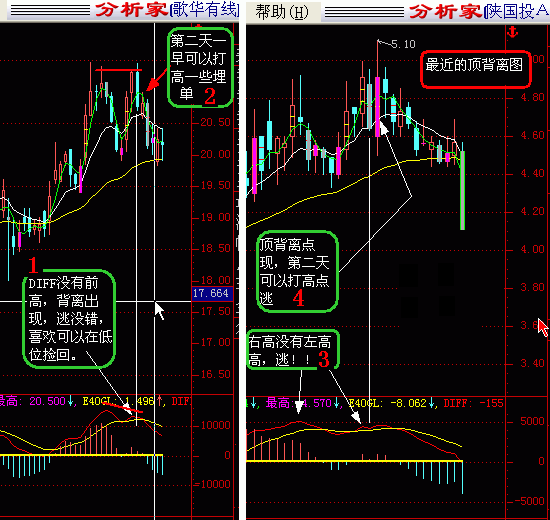Select the 5.10 high price marker
Viewport: 550px width, 520px height.
pyautogui.click(x=403, y=44)
